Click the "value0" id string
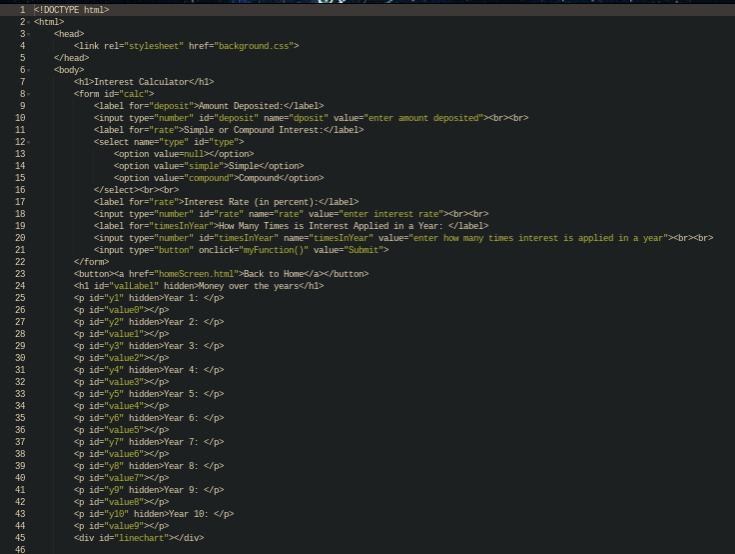 (126, 310)
